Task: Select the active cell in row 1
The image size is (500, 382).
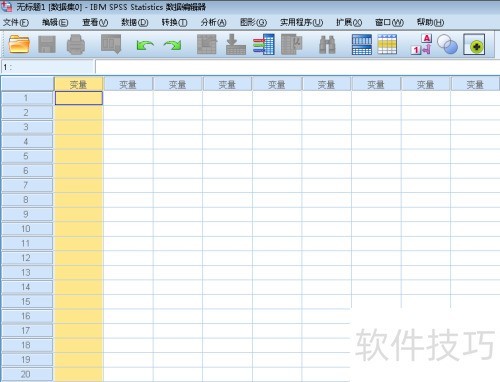Action: [79, 98]
